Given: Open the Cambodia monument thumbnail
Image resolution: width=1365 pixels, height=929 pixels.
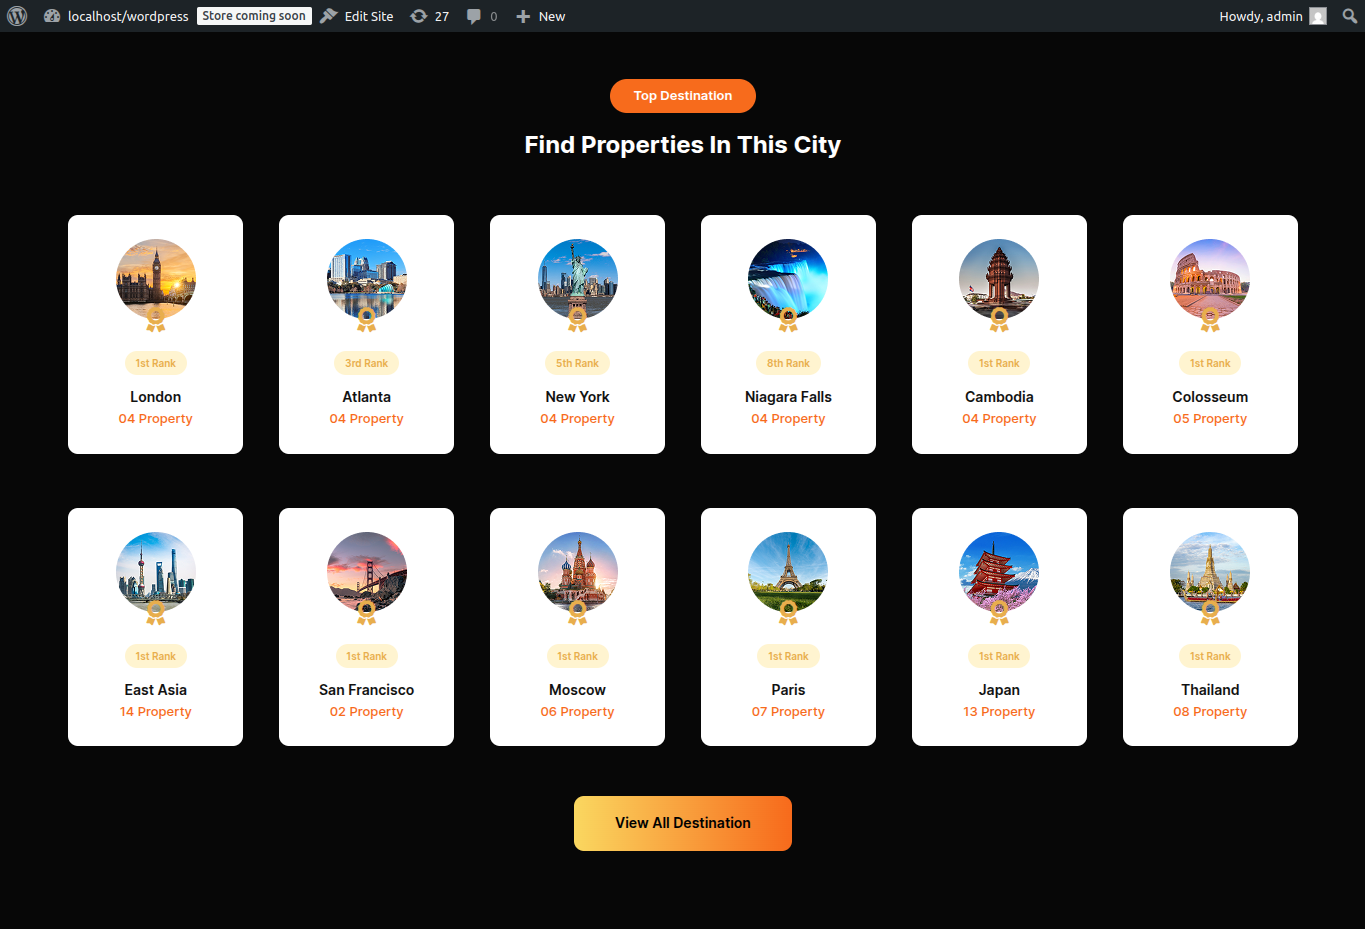Looking at the screenshot, I should [999, 279].
